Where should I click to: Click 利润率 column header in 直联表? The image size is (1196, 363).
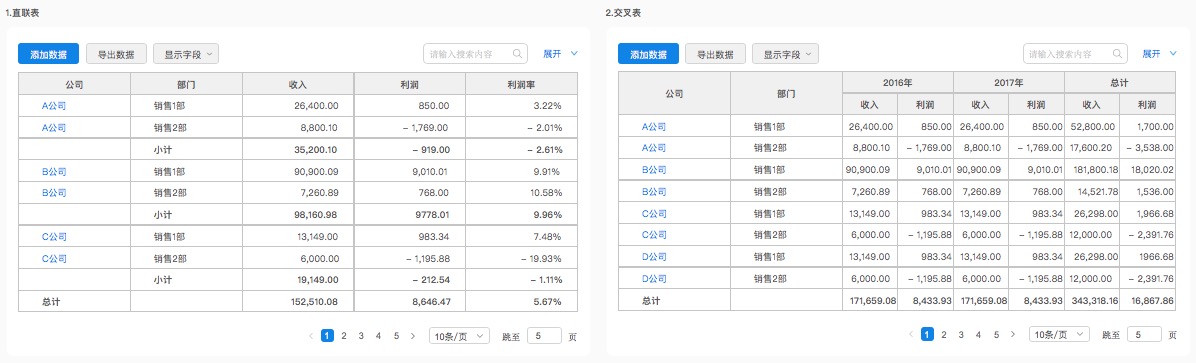pos(521,84)
